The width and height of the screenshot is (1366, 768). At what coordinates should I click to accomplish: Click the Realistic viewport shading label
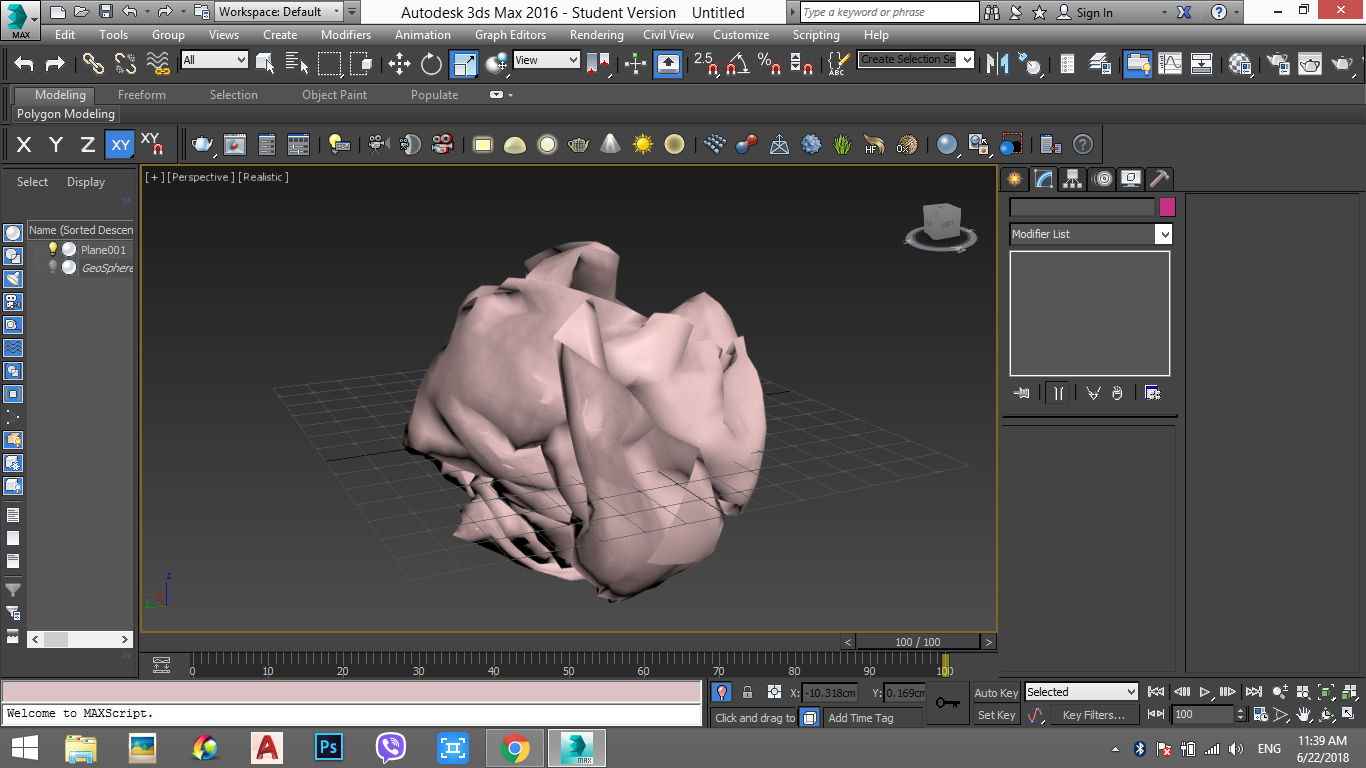(x=263, y=177)
